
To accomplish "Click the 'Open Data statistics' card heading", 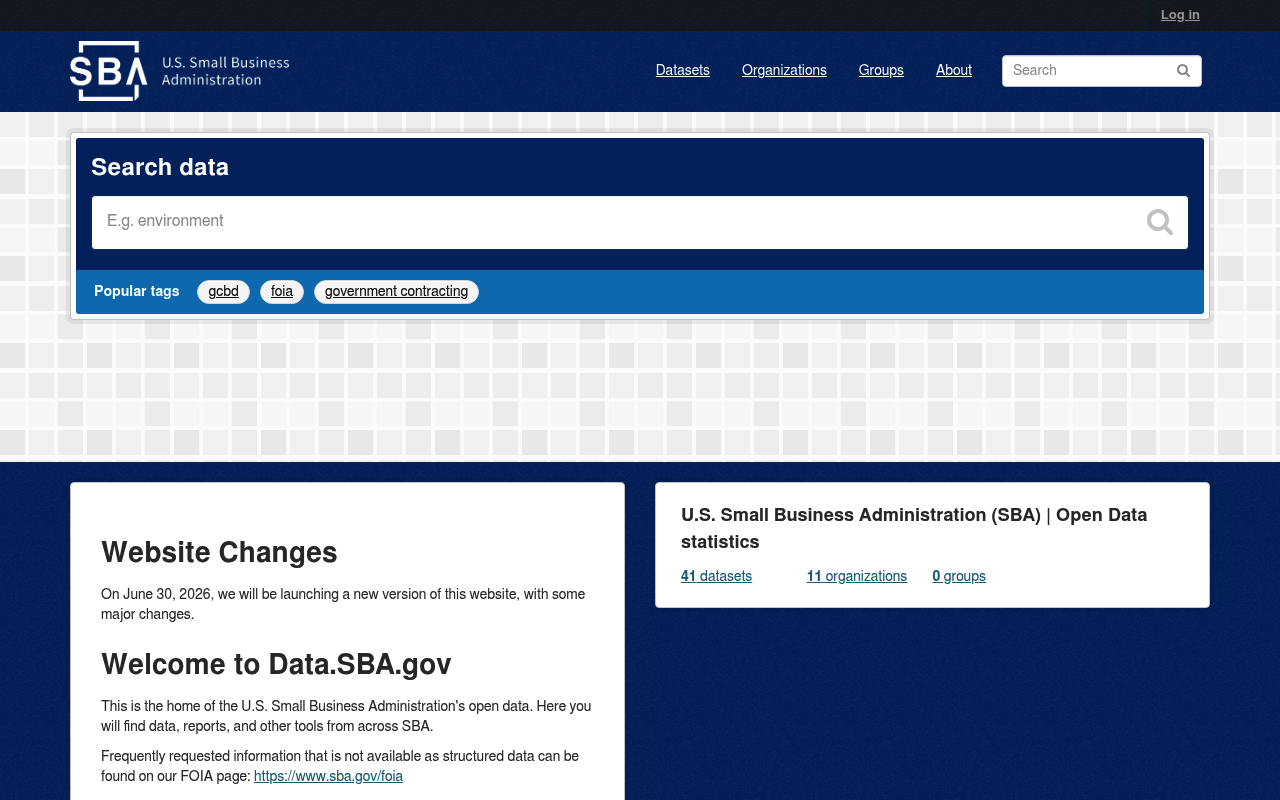I will [x=914, y=528].
